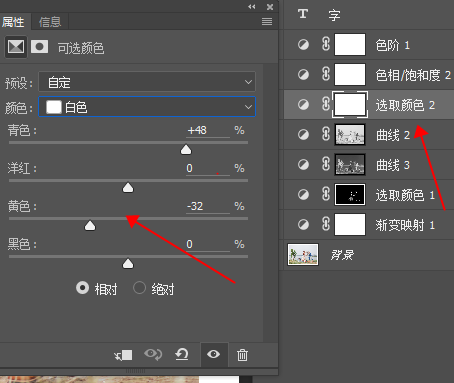Viewport: 454px width, 383px height.
Task: Reset adjustment to defaults icon
Action: tap(182, 354)
